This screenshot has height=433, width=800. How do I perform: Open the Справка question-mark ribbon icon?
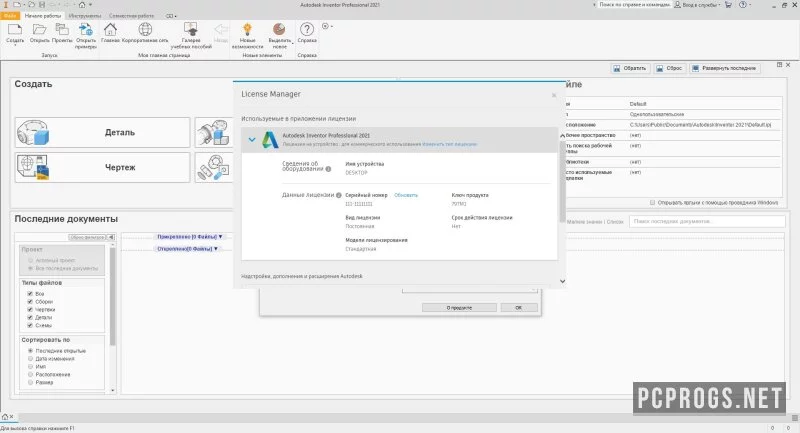pyautogui.click(x=307, y=30)
